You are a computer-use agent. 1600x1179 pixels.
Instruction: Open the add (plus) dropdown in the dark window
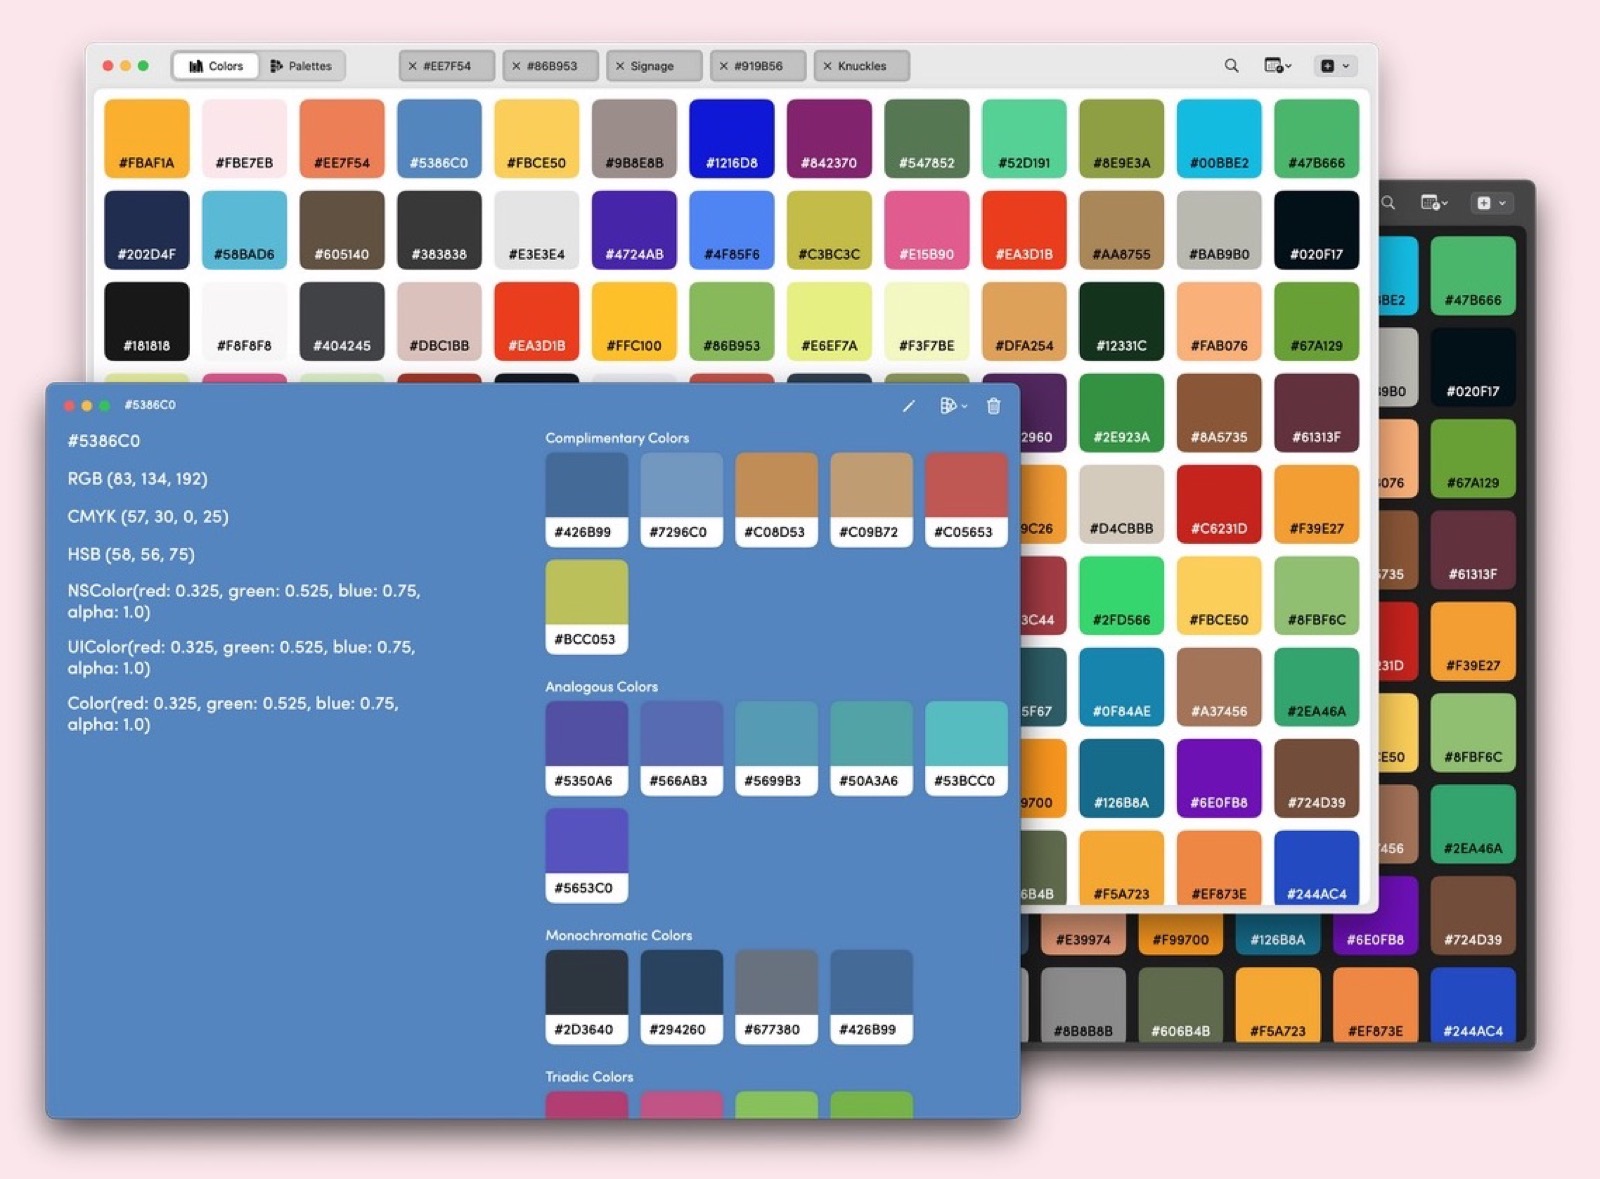(x=1490, y=203)
